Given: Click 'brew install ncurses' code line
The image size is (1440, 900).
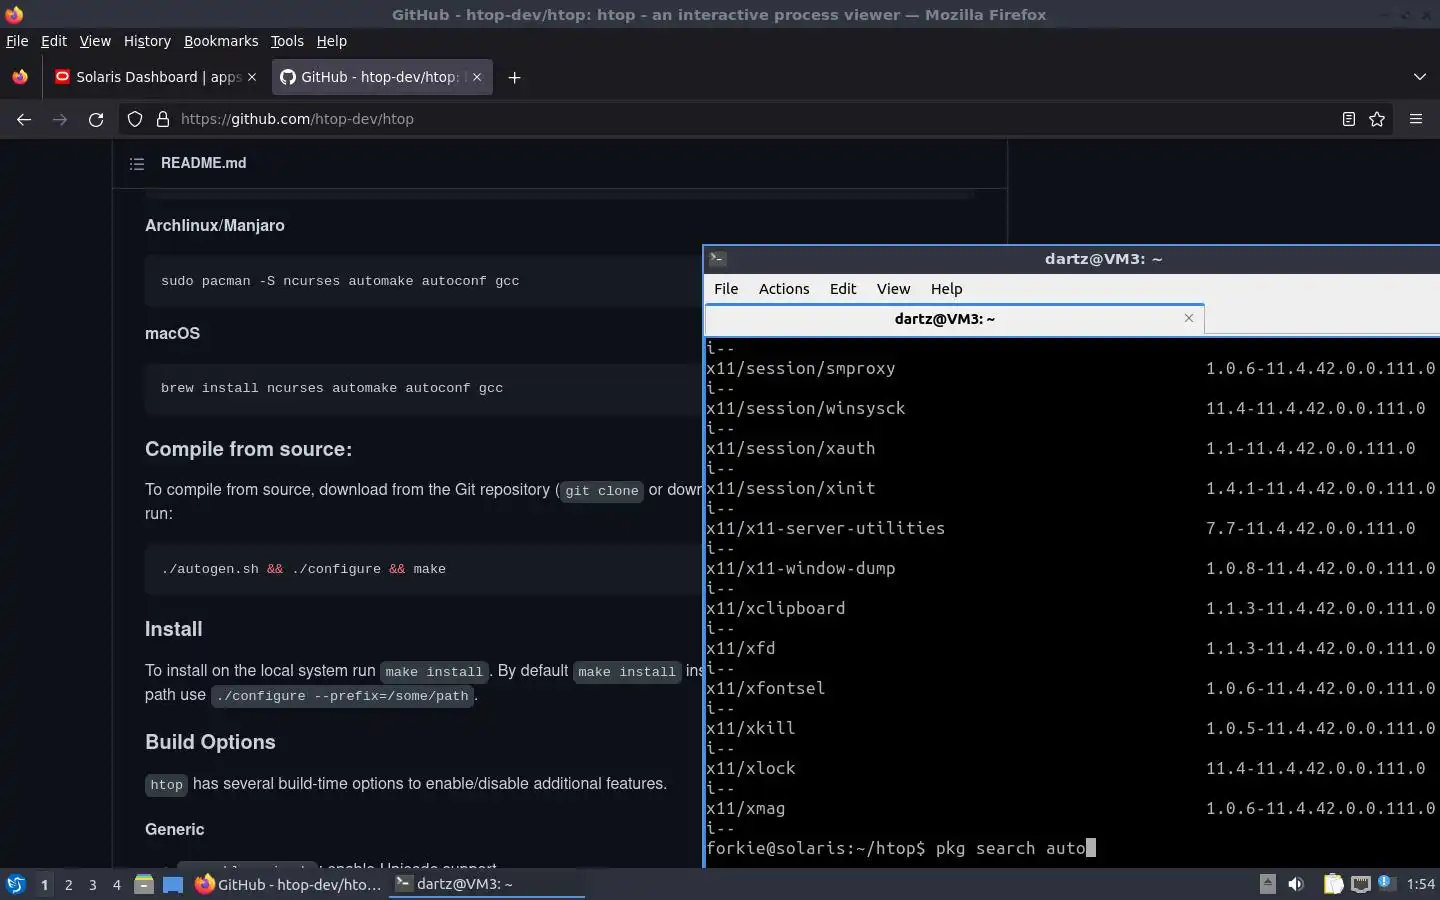Looking at the screenshot, I should 332,388.
